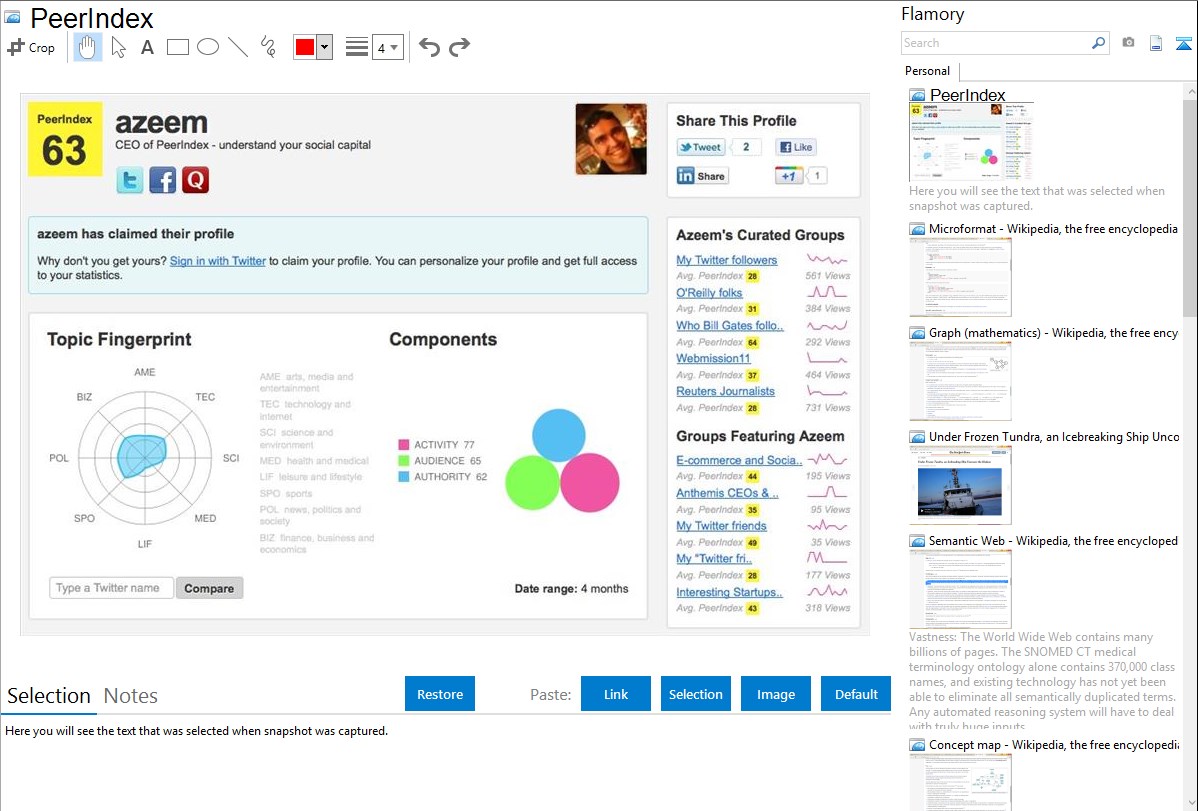Screen dimensions: 1198x811
Task: Open the PeerIndex snapshot thumbnail
Action: pyautogui.click(x=970, y=141)
